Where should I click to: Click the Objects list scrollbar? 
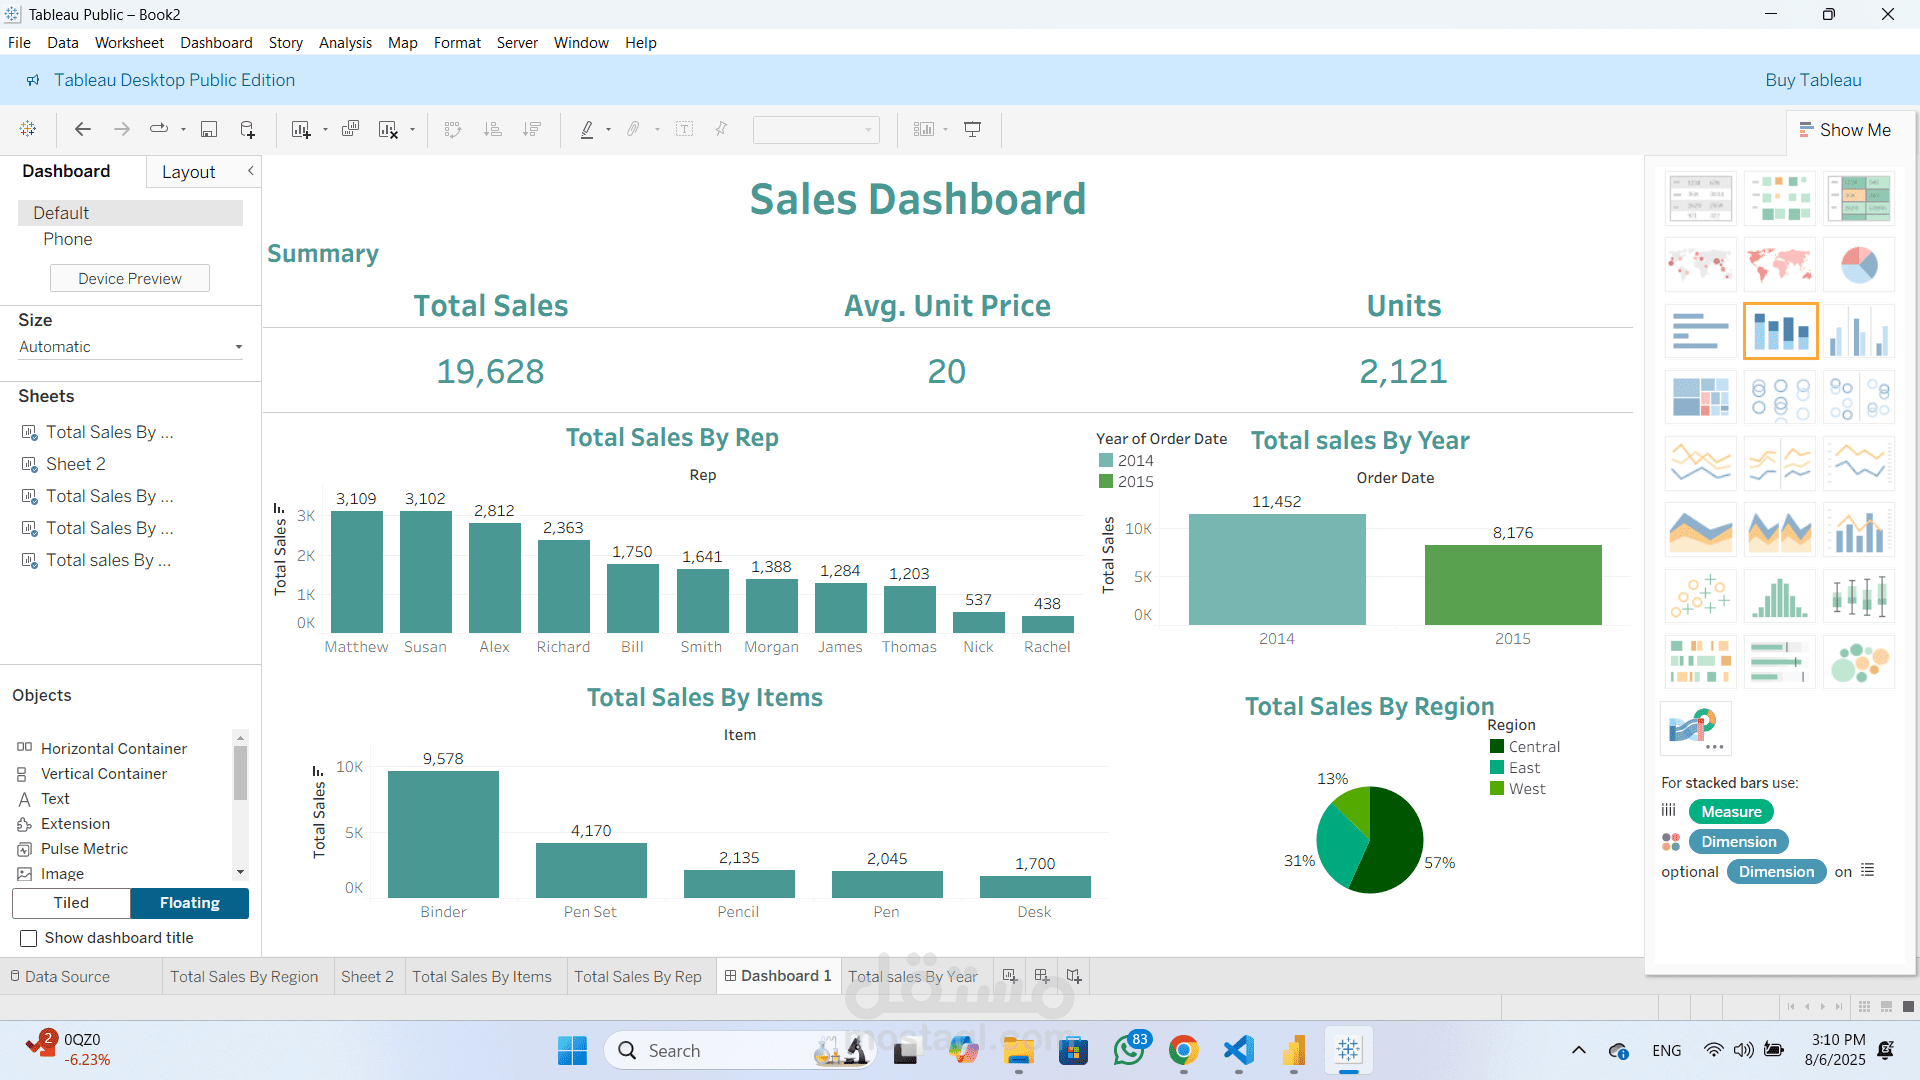(x=240, y=772)
